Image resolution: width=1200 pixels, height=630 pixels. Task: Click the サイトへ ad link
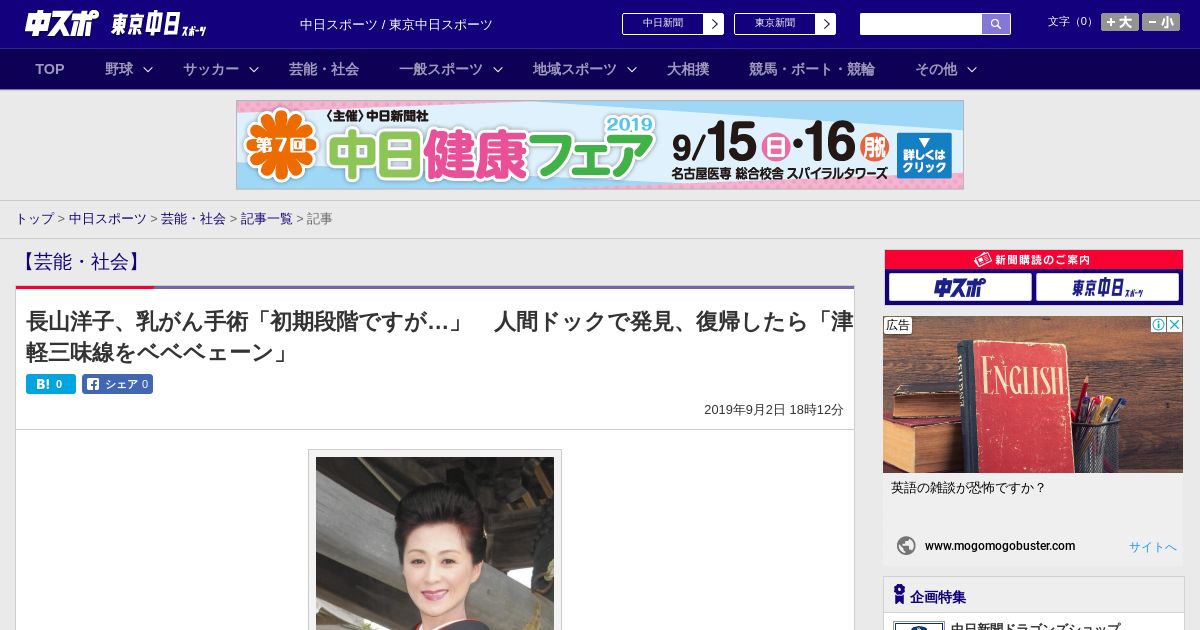[1153, 547]
